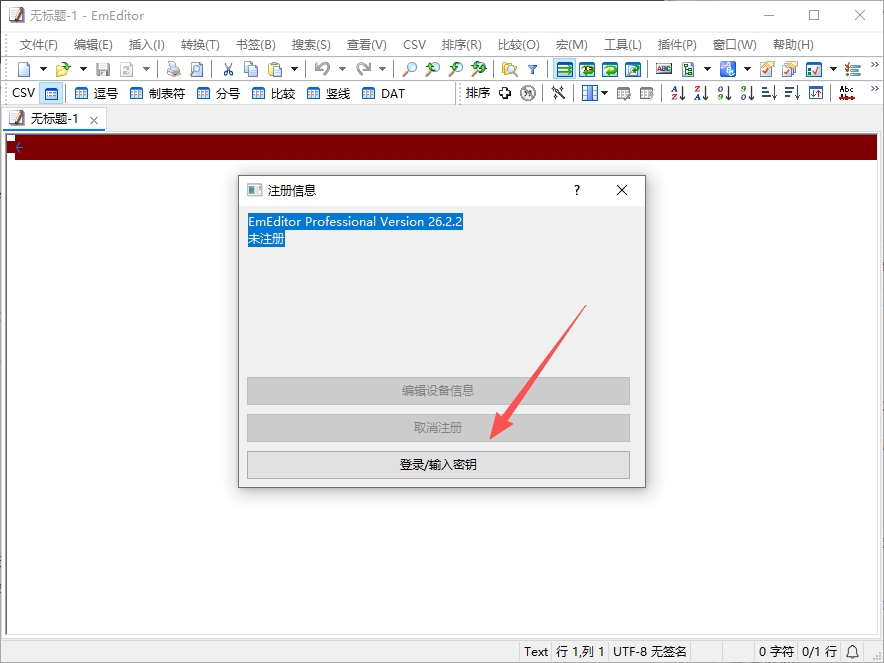
Task: Click the 竖线 pipe-separated mode button
Action: coord(328,94)
